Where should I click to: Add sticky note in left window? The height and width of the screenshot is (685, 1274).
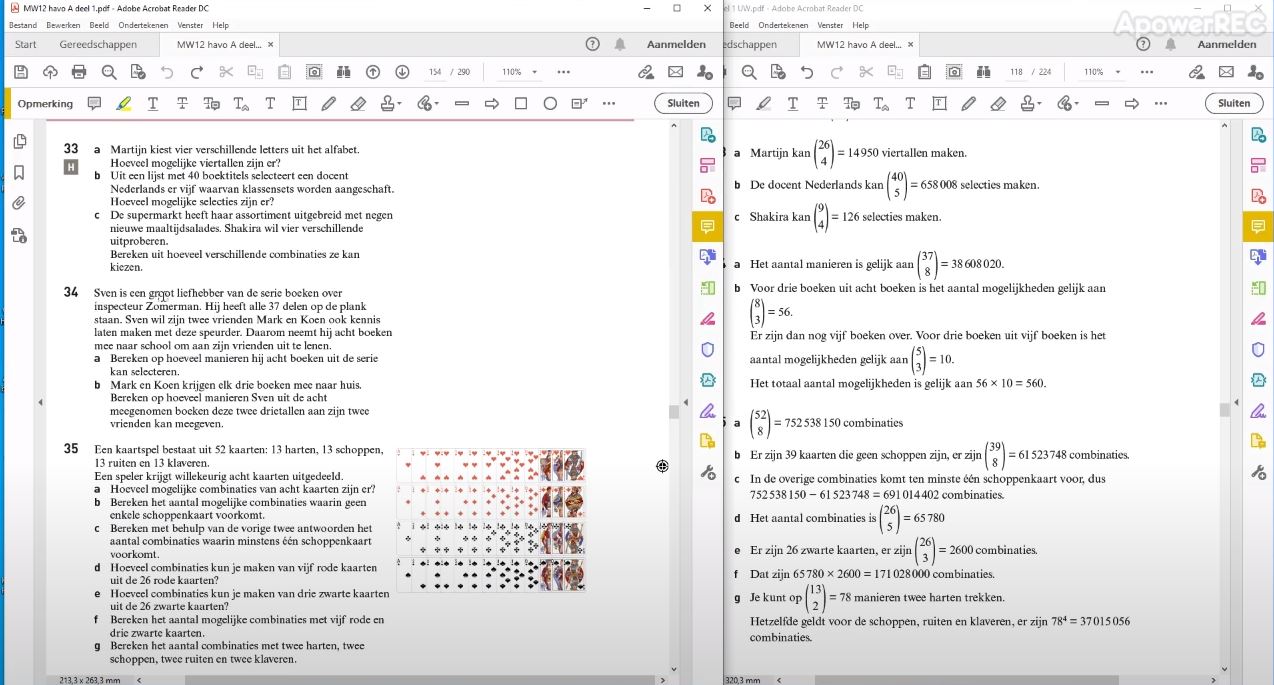[94, 103]
